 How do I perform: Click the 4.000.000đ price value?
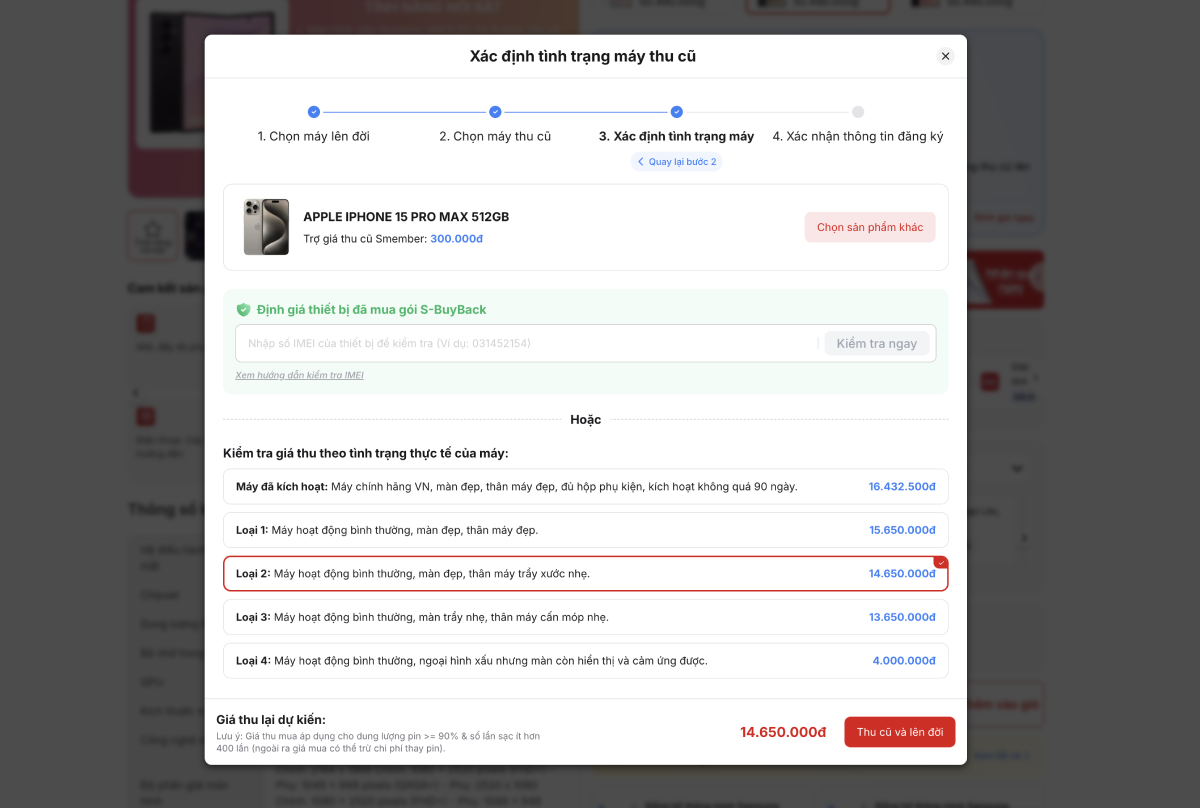point(904,661)
